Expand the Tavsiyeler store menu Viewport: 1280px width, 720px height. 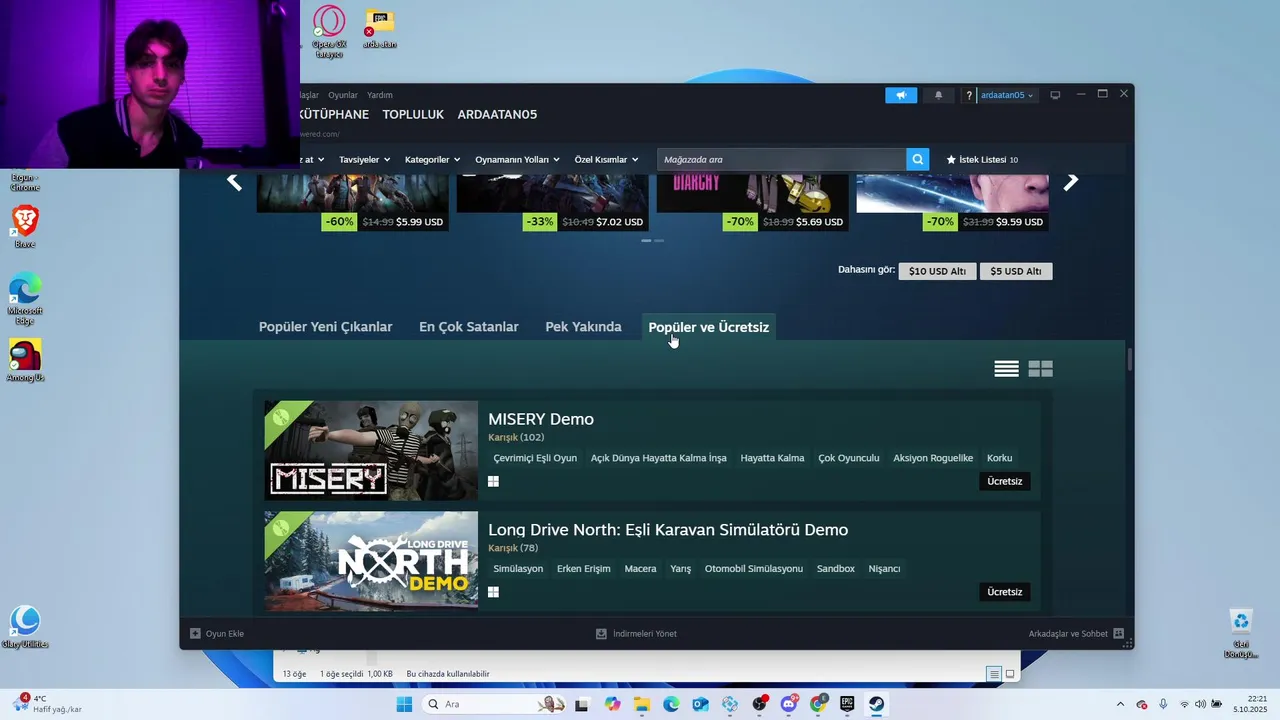(x=365, y=159)
